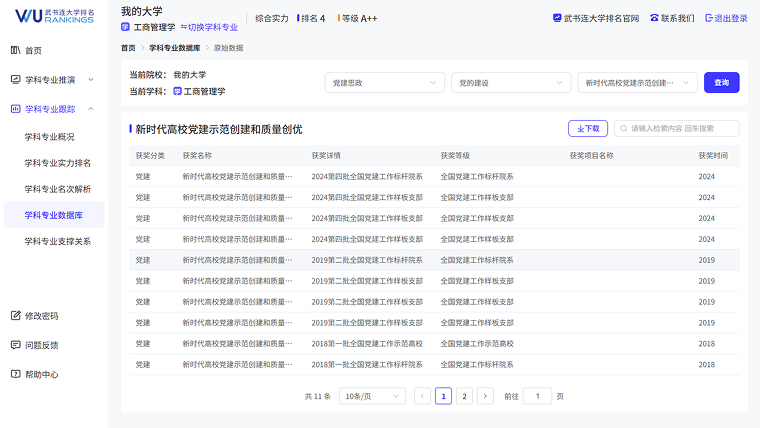
Task: Click the 问题反馈 message icon
Action: click(x=16, y=345)
